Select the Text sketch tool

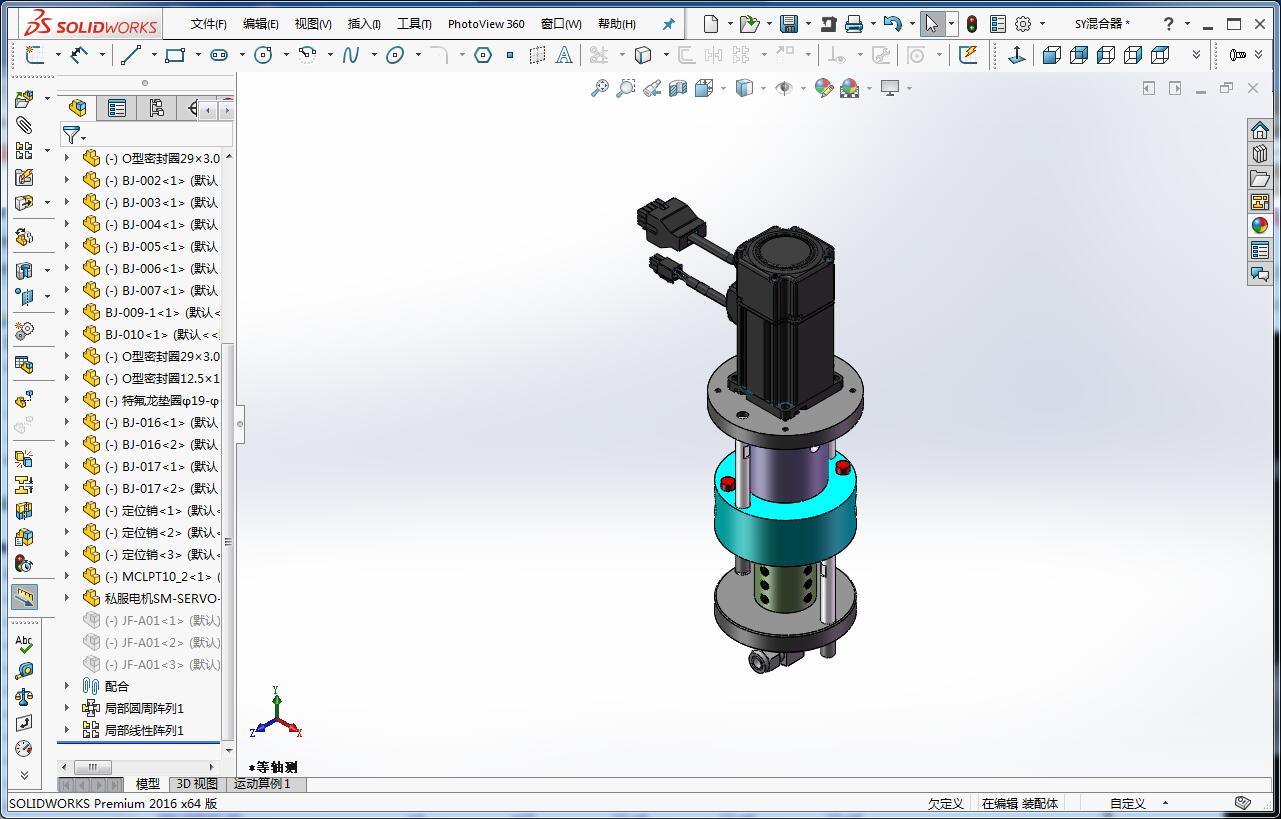pyautogui.click(x=564, y=56)
